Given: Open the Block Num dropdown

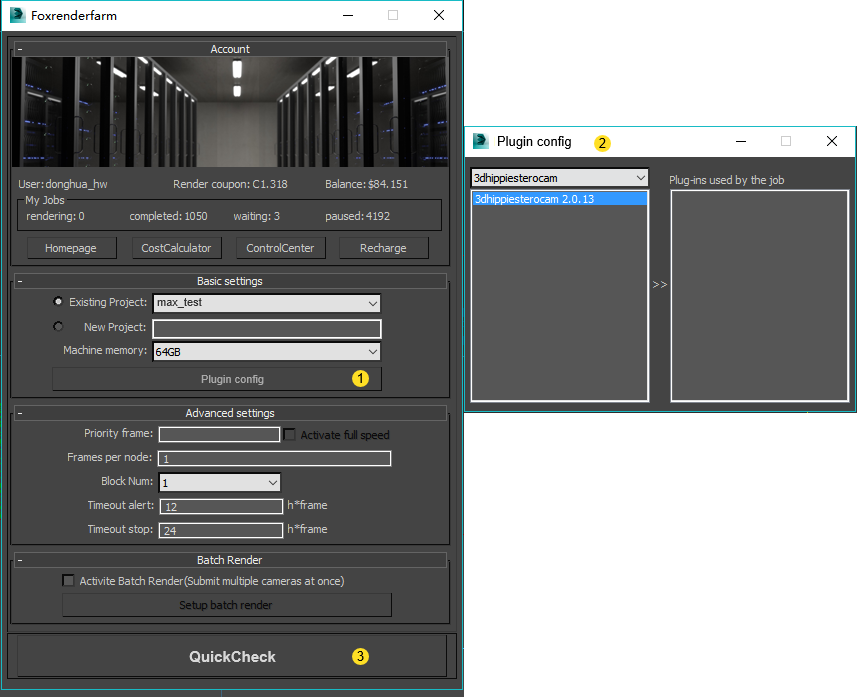Looking at the screenshot, I should coord(220,483).
